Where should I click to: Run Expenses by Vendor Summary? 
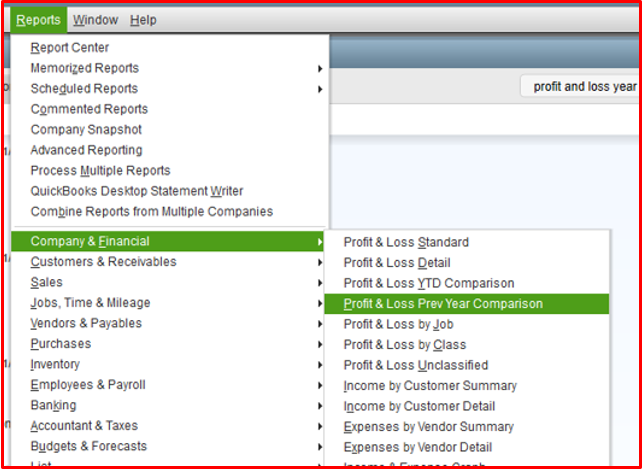click(x=467, y=427)
